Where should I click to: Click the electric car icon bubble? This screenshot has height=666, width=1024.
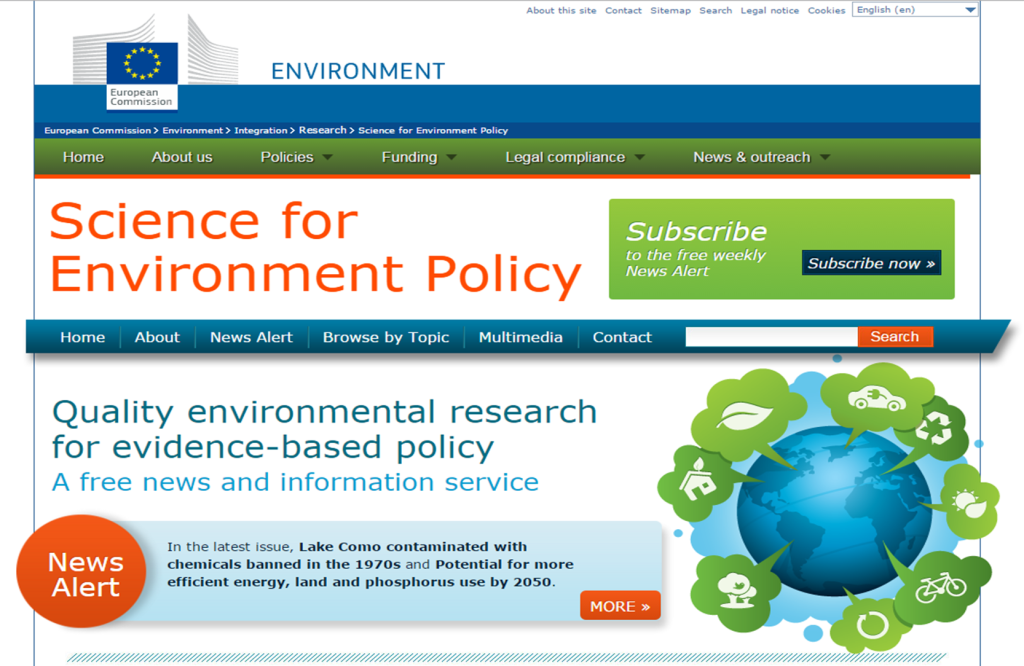[876, 399]
